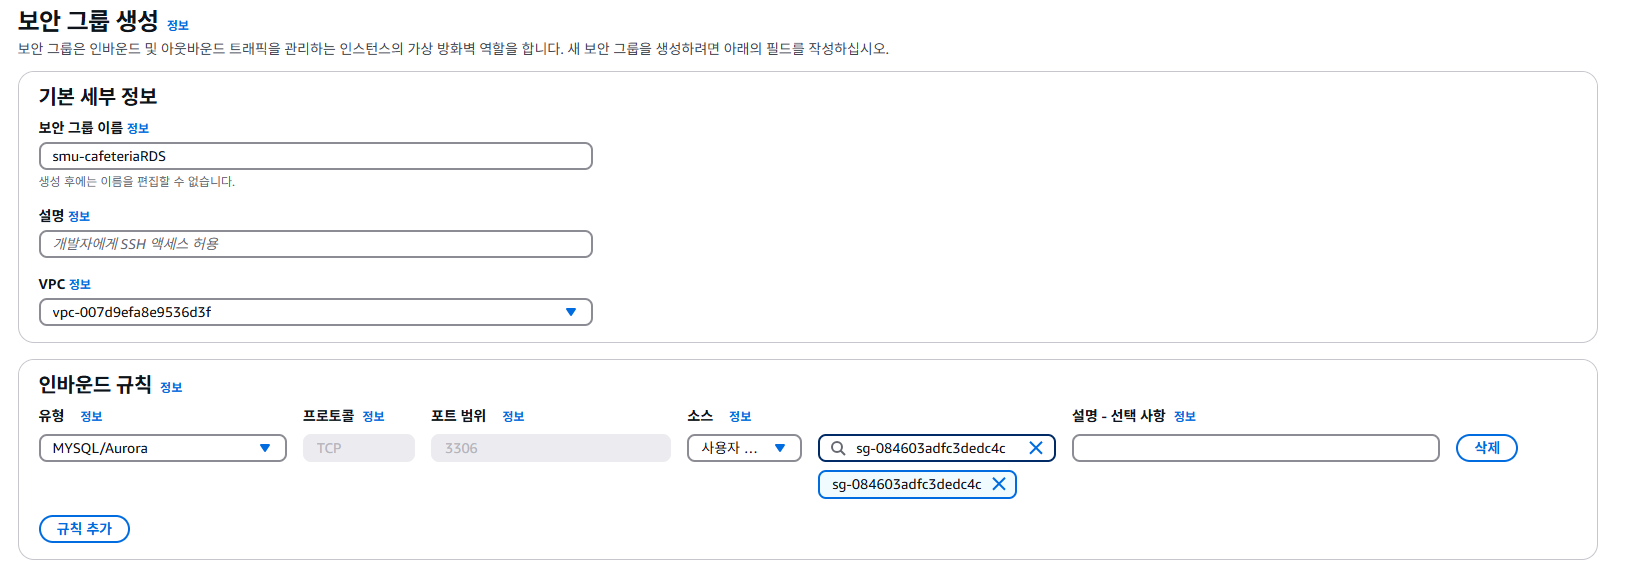The image size is (1625, 564).
Task: Click the rule description optional input field
Action: (1256, 448)
